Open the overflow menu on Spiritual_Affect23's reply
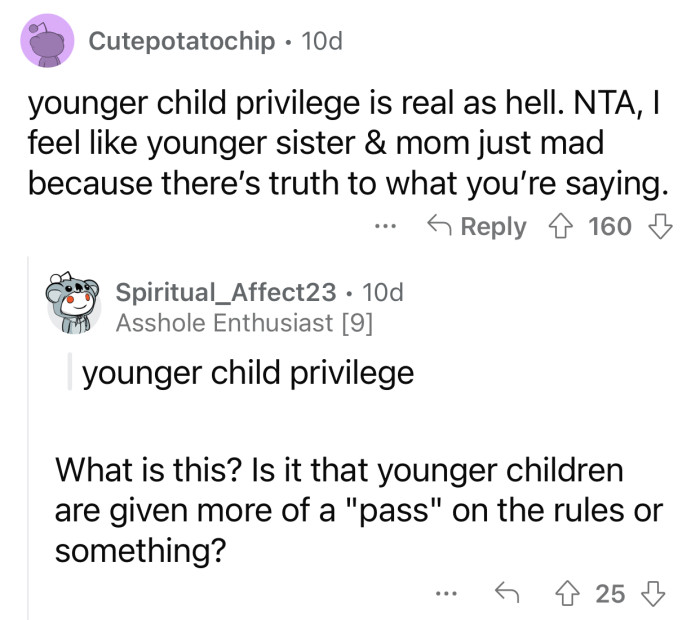This screenshot has width=700, height=620. 447,594
